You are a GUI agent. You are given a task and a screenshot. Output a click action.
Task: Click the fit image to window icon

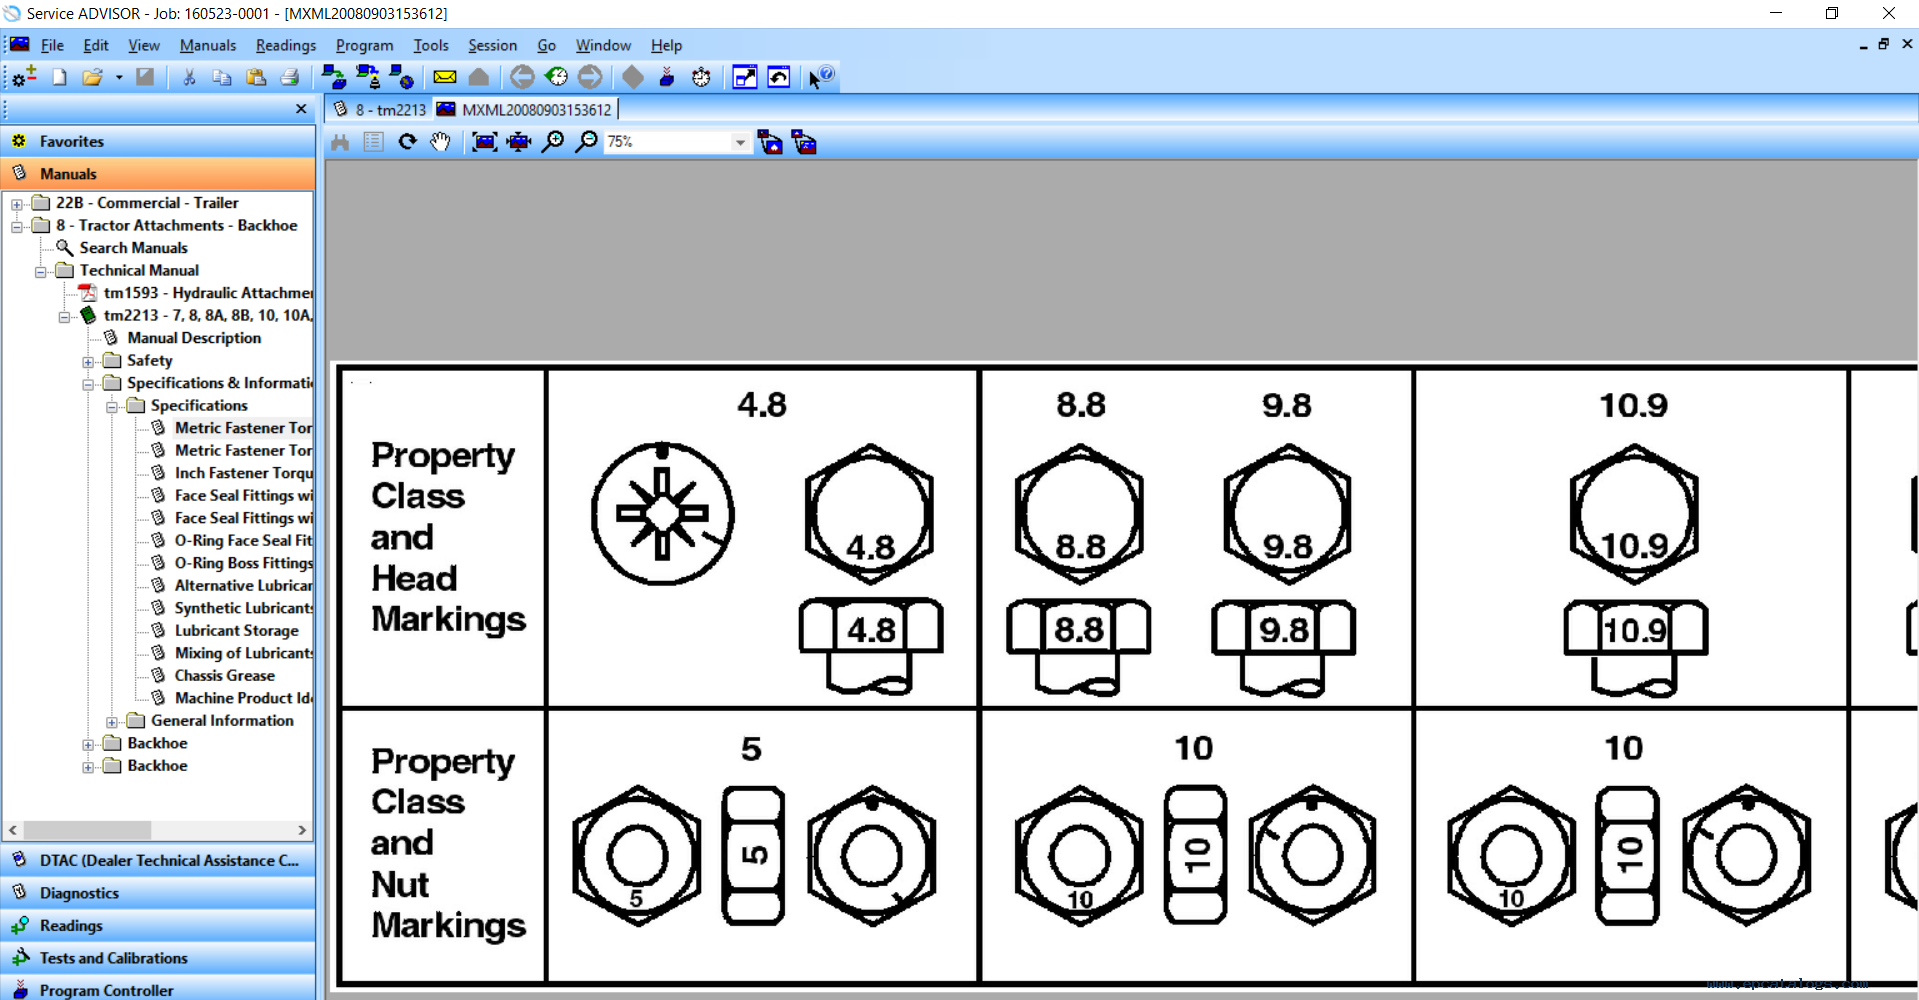coord(485,142)
